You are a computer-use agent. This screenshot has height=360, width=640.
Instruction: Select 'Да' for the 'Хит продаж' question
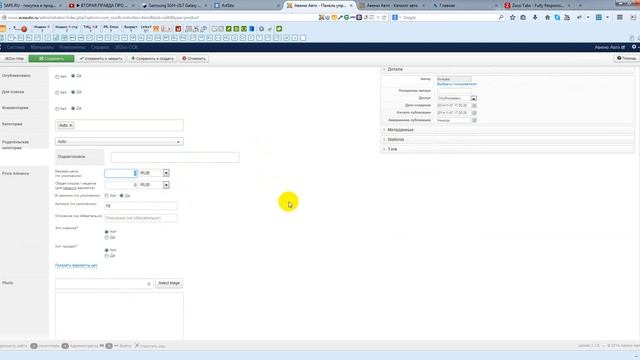[x=107, y=256]
